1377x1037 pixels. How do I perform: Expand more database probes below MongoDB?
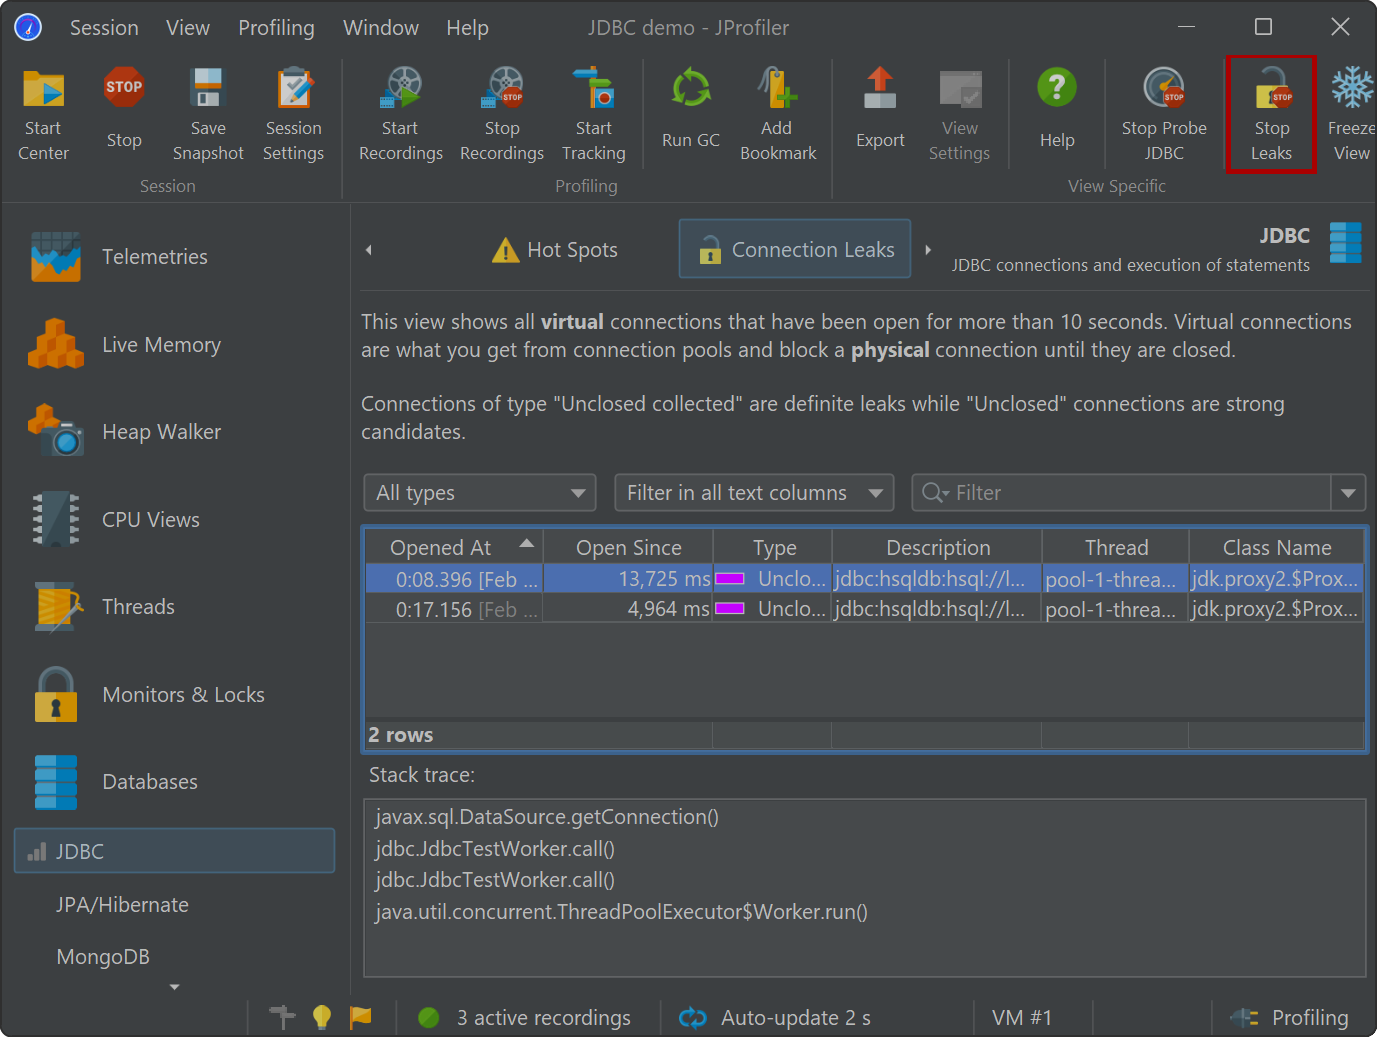tap(175, 987)
